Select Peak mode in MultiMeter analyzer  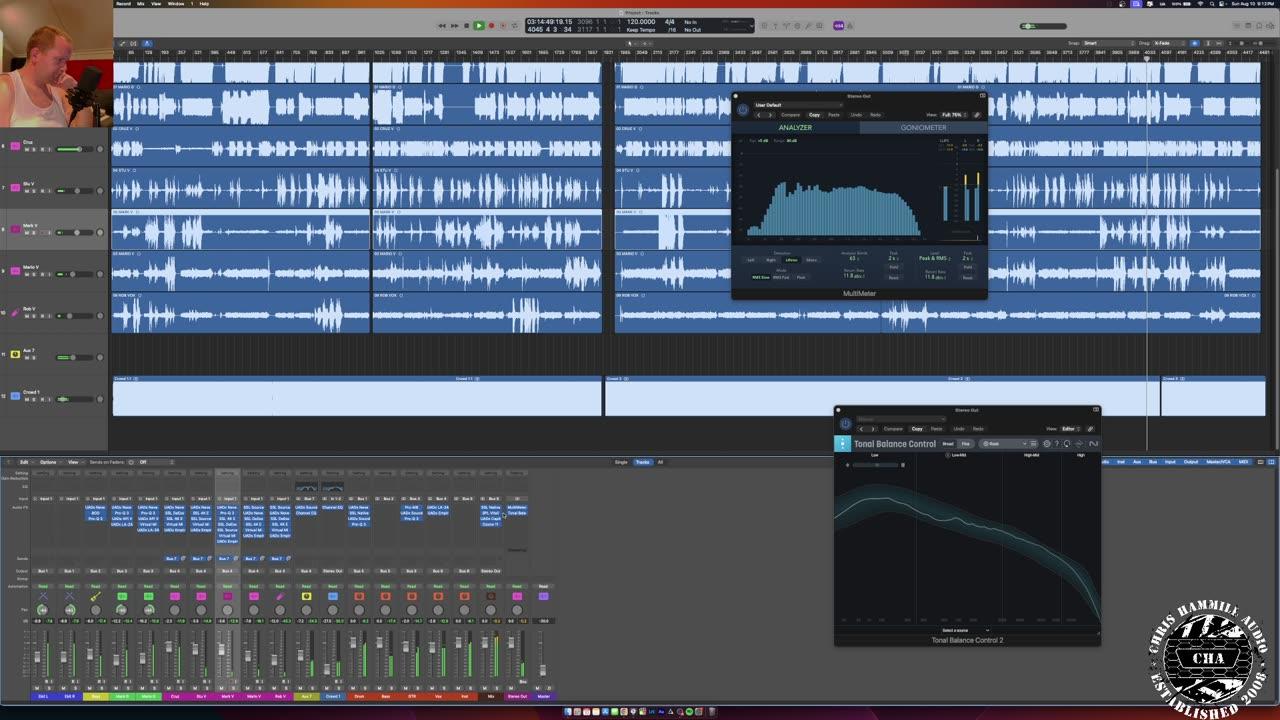point(801,277)
